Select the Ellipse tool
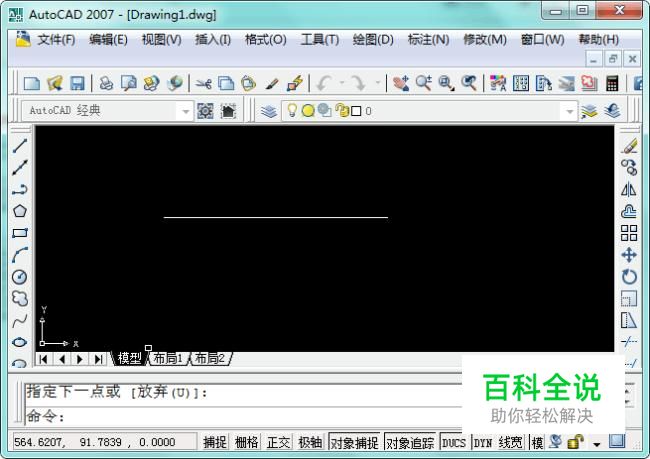 19,342
